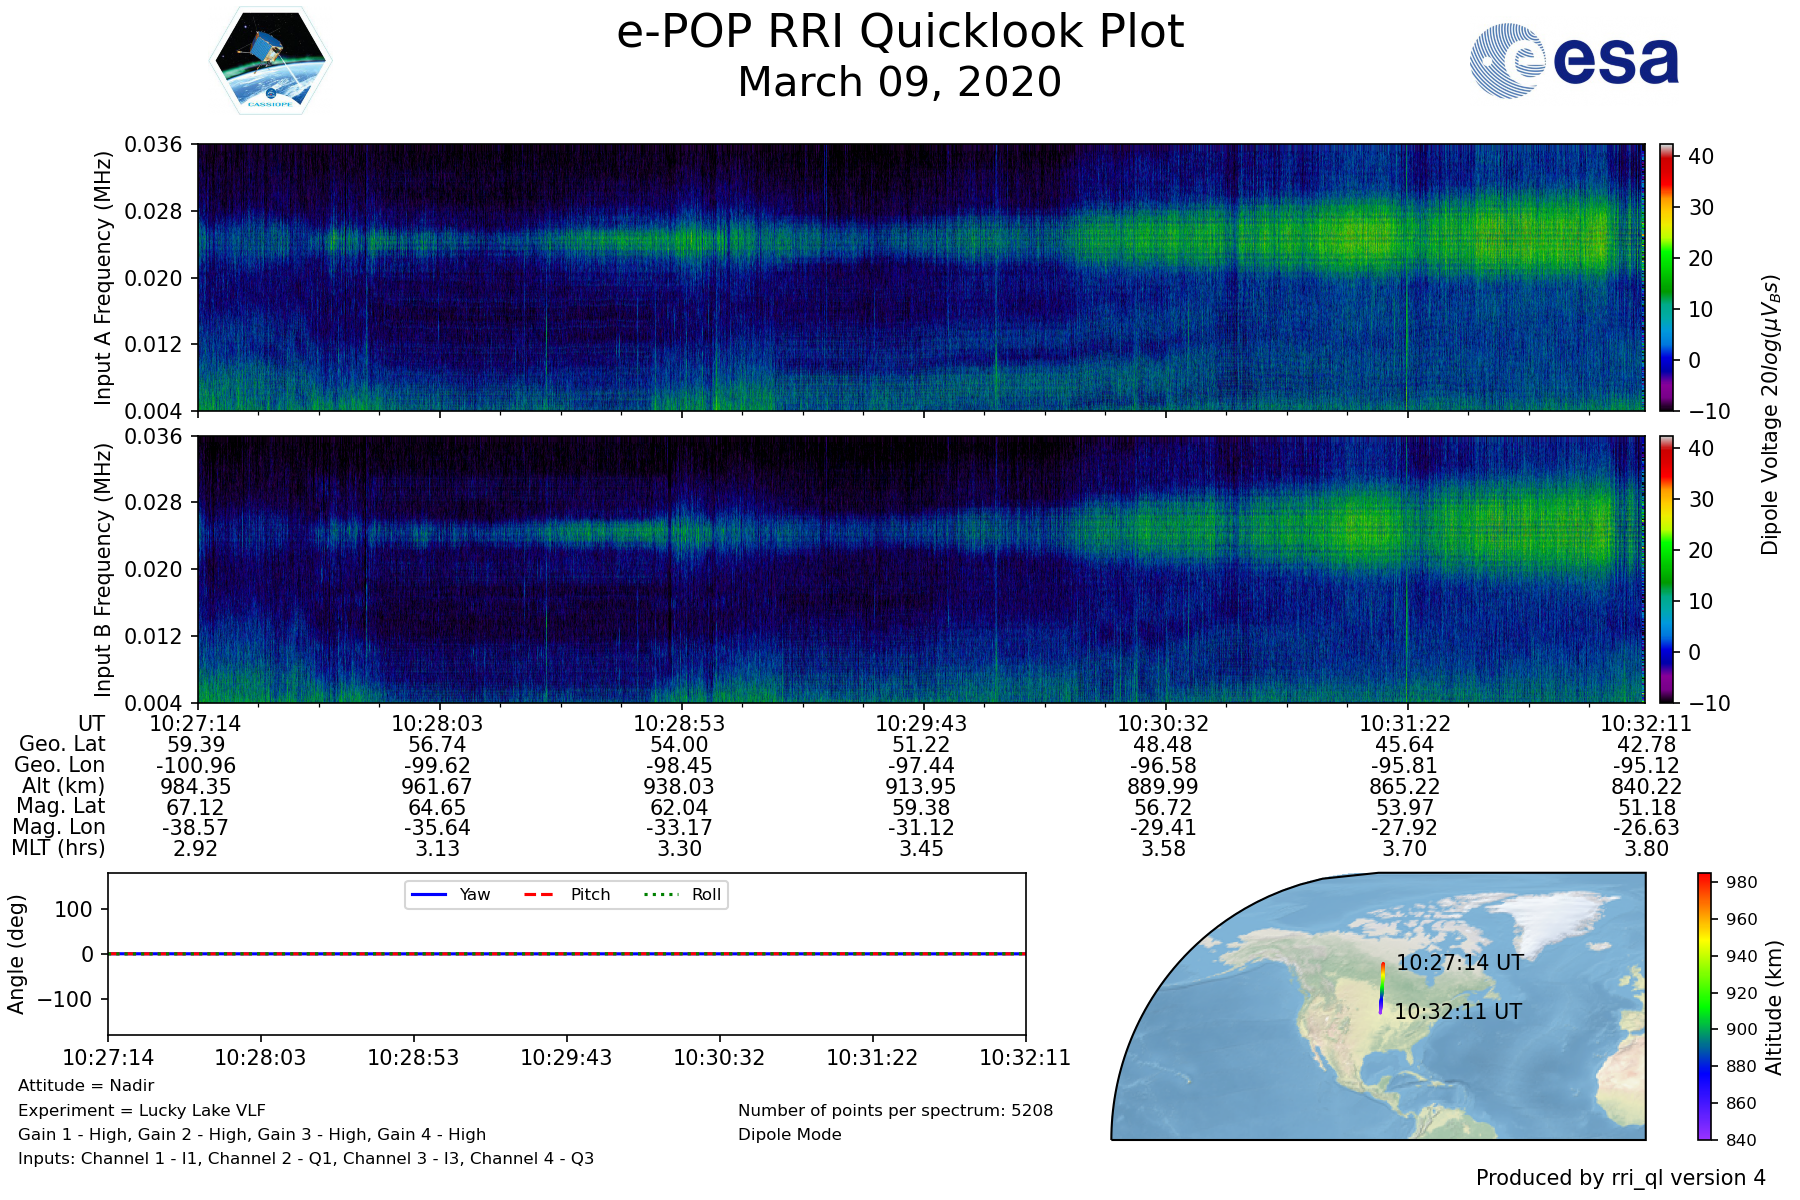Click the '10:27:14 UT' label on the map
1800x1200 pixels.
(1459, 963)
